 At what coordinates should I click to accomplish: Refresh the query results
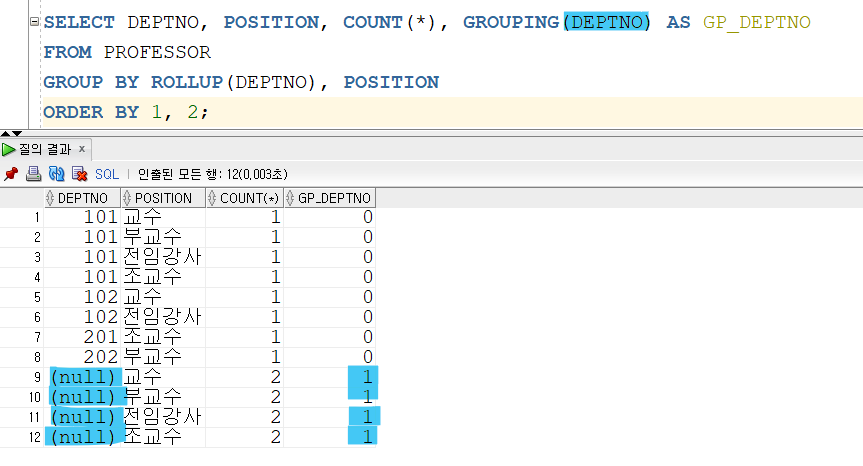pyautogui.click(x=56, y=174)
